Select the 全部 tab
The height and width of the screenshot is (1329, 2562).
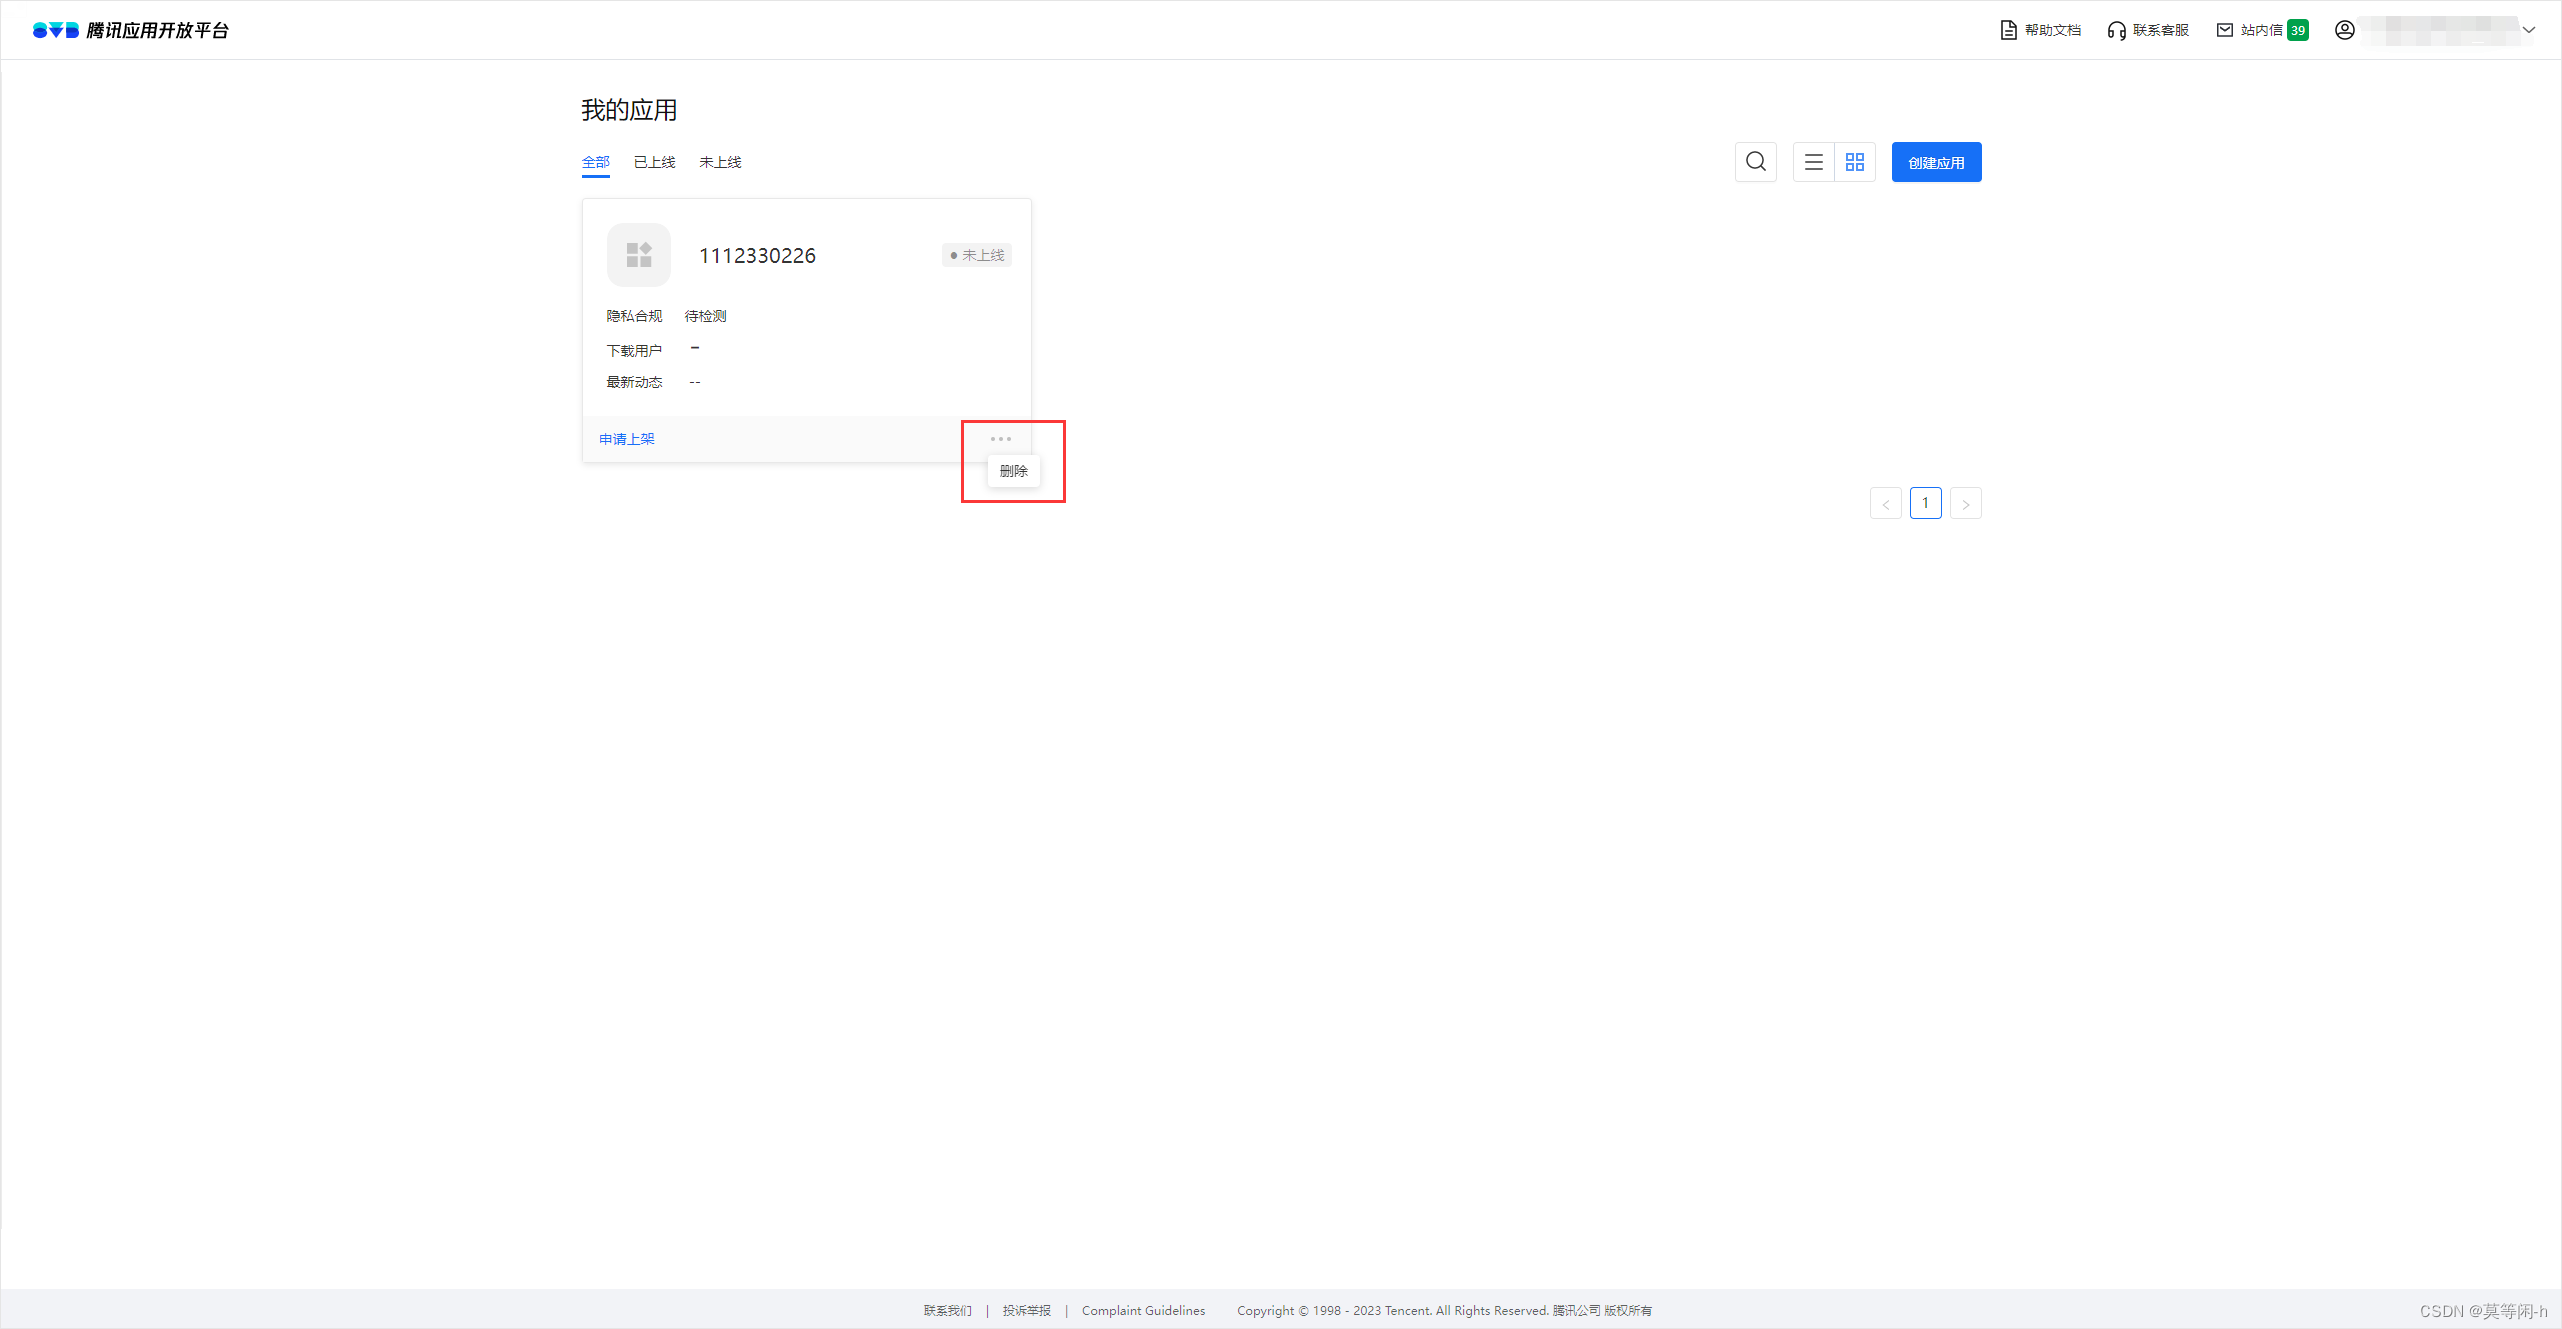596,162
